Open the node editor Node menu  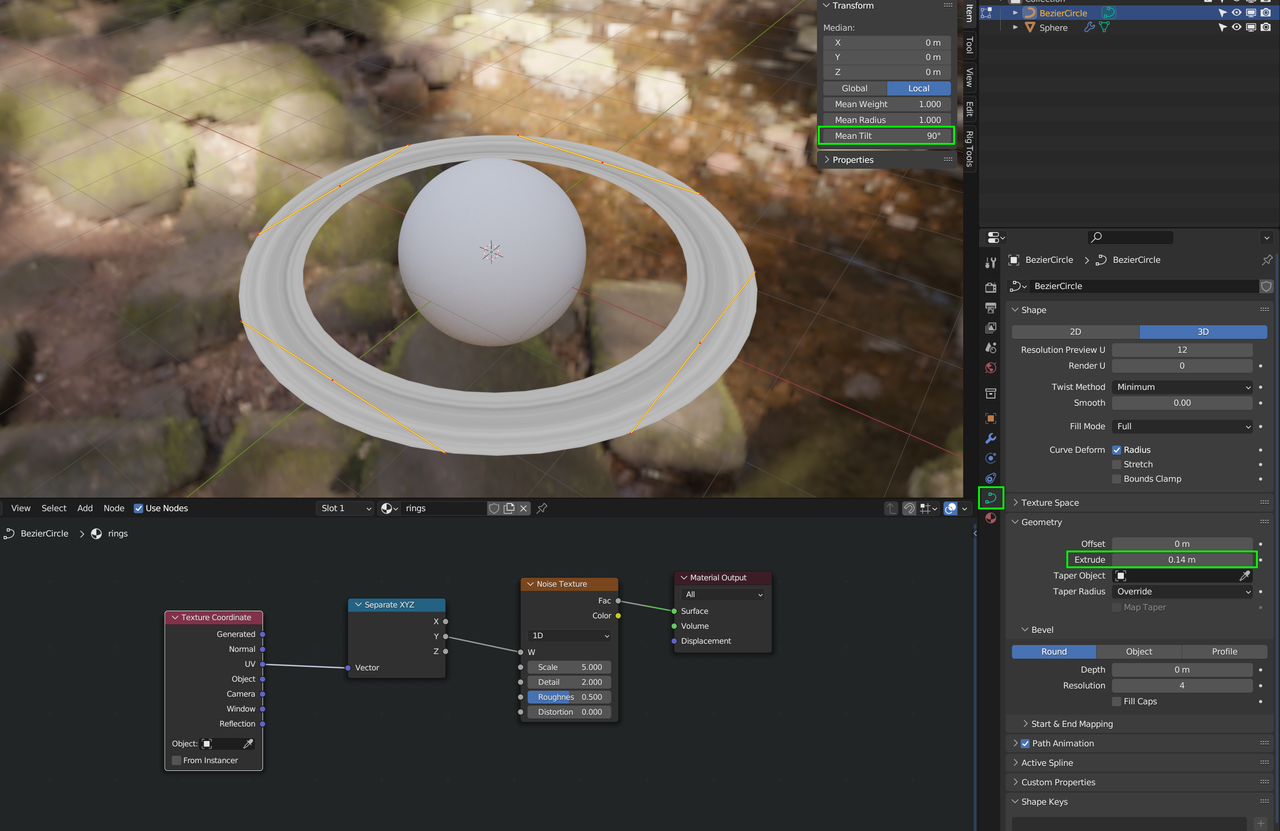click(114, 508)
